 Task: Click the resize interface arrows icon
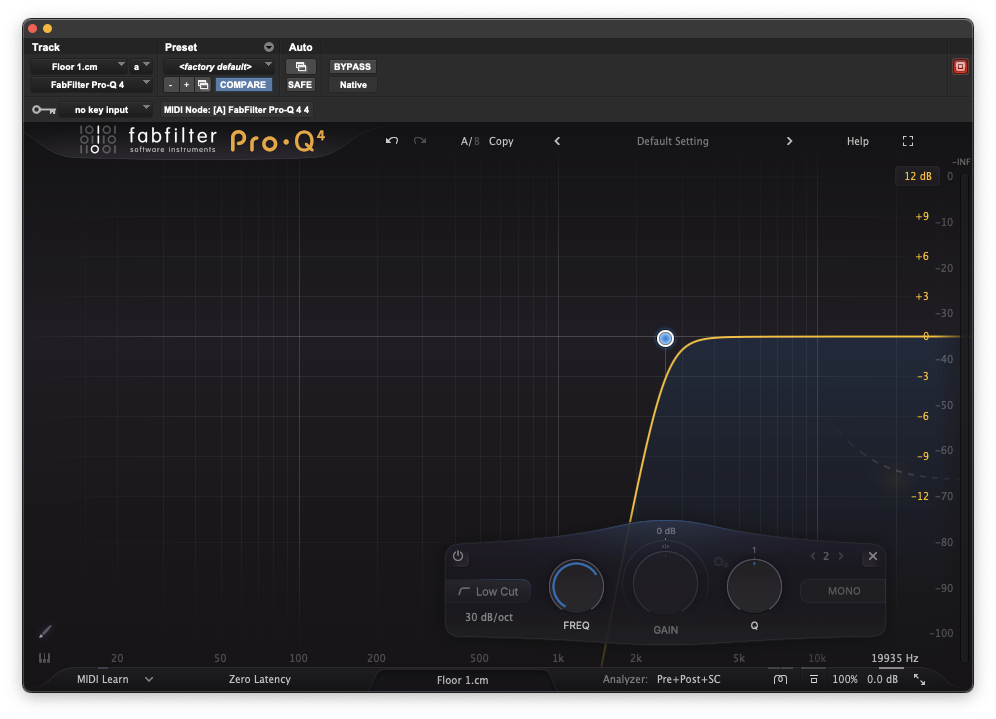point(919,679)
